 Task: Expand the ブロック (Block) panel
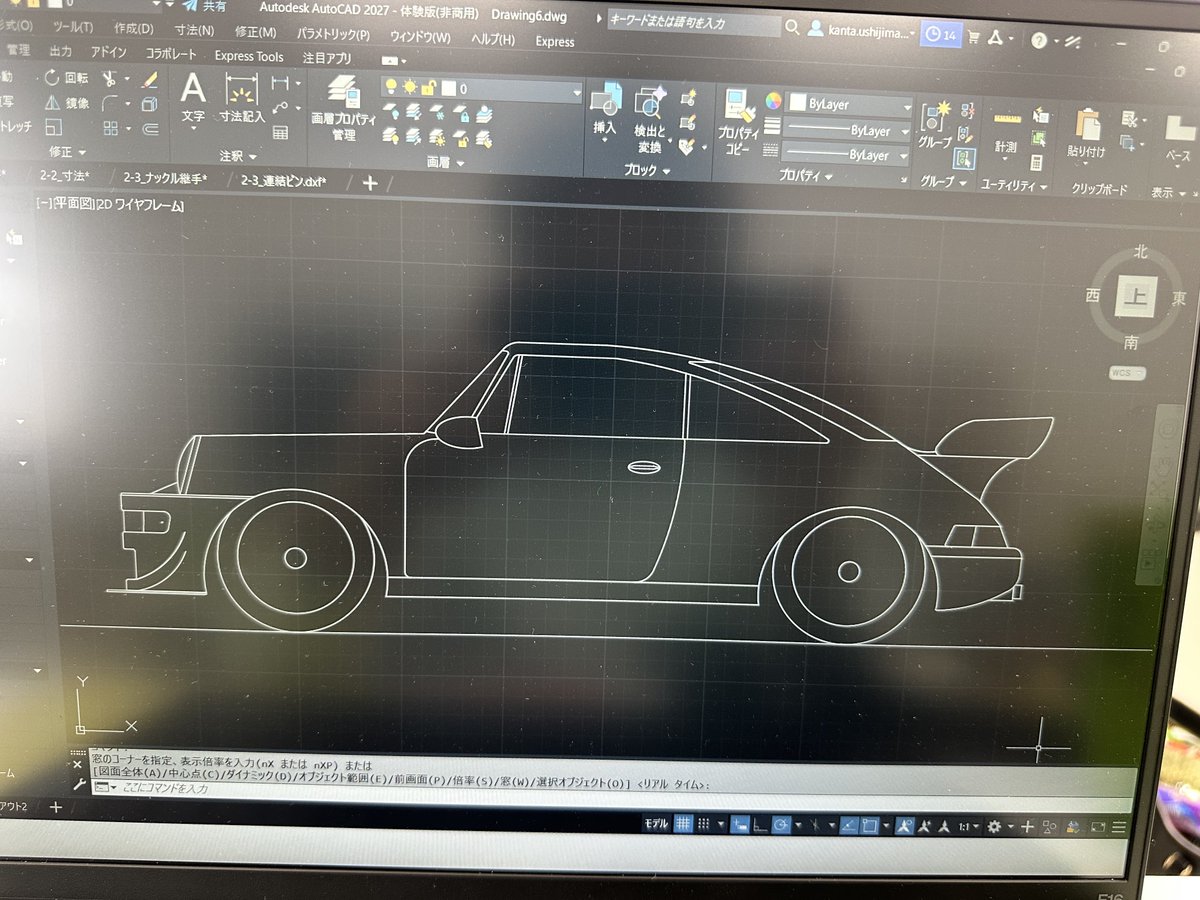pyautogui.click(x=648, y=171)
